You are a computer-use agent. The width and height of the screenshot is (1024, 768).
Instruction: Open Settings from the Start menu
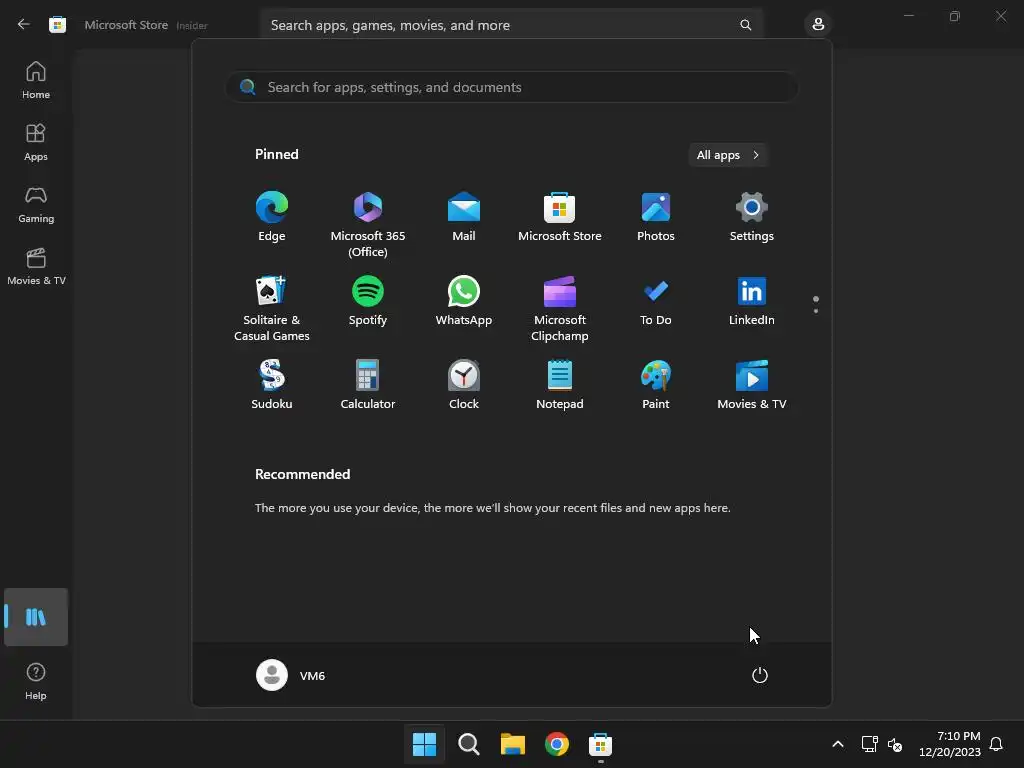tap(752, 217)
